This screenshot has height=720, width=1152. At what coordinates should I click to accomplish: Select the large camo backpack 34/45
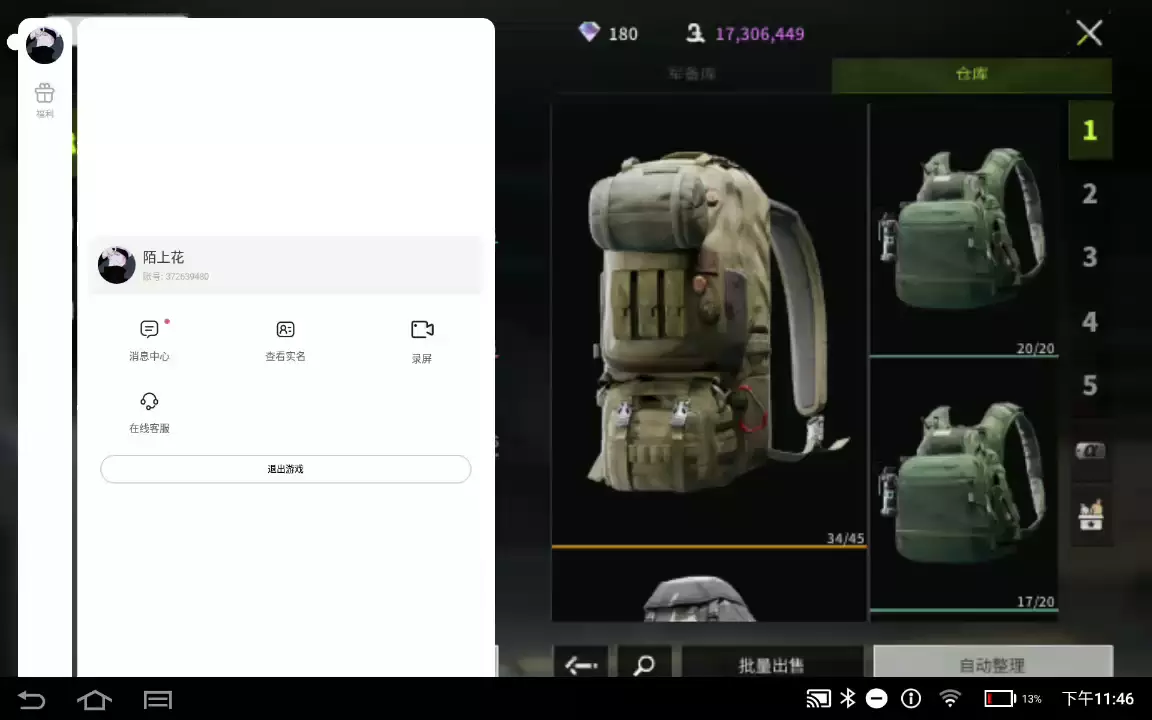[708, 325]
